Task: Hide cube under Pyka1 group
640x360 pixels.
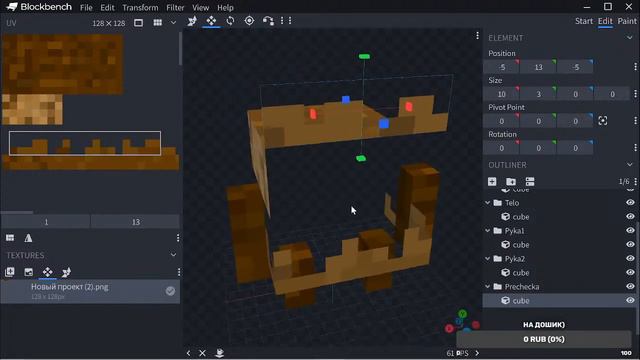Action: 630,244
